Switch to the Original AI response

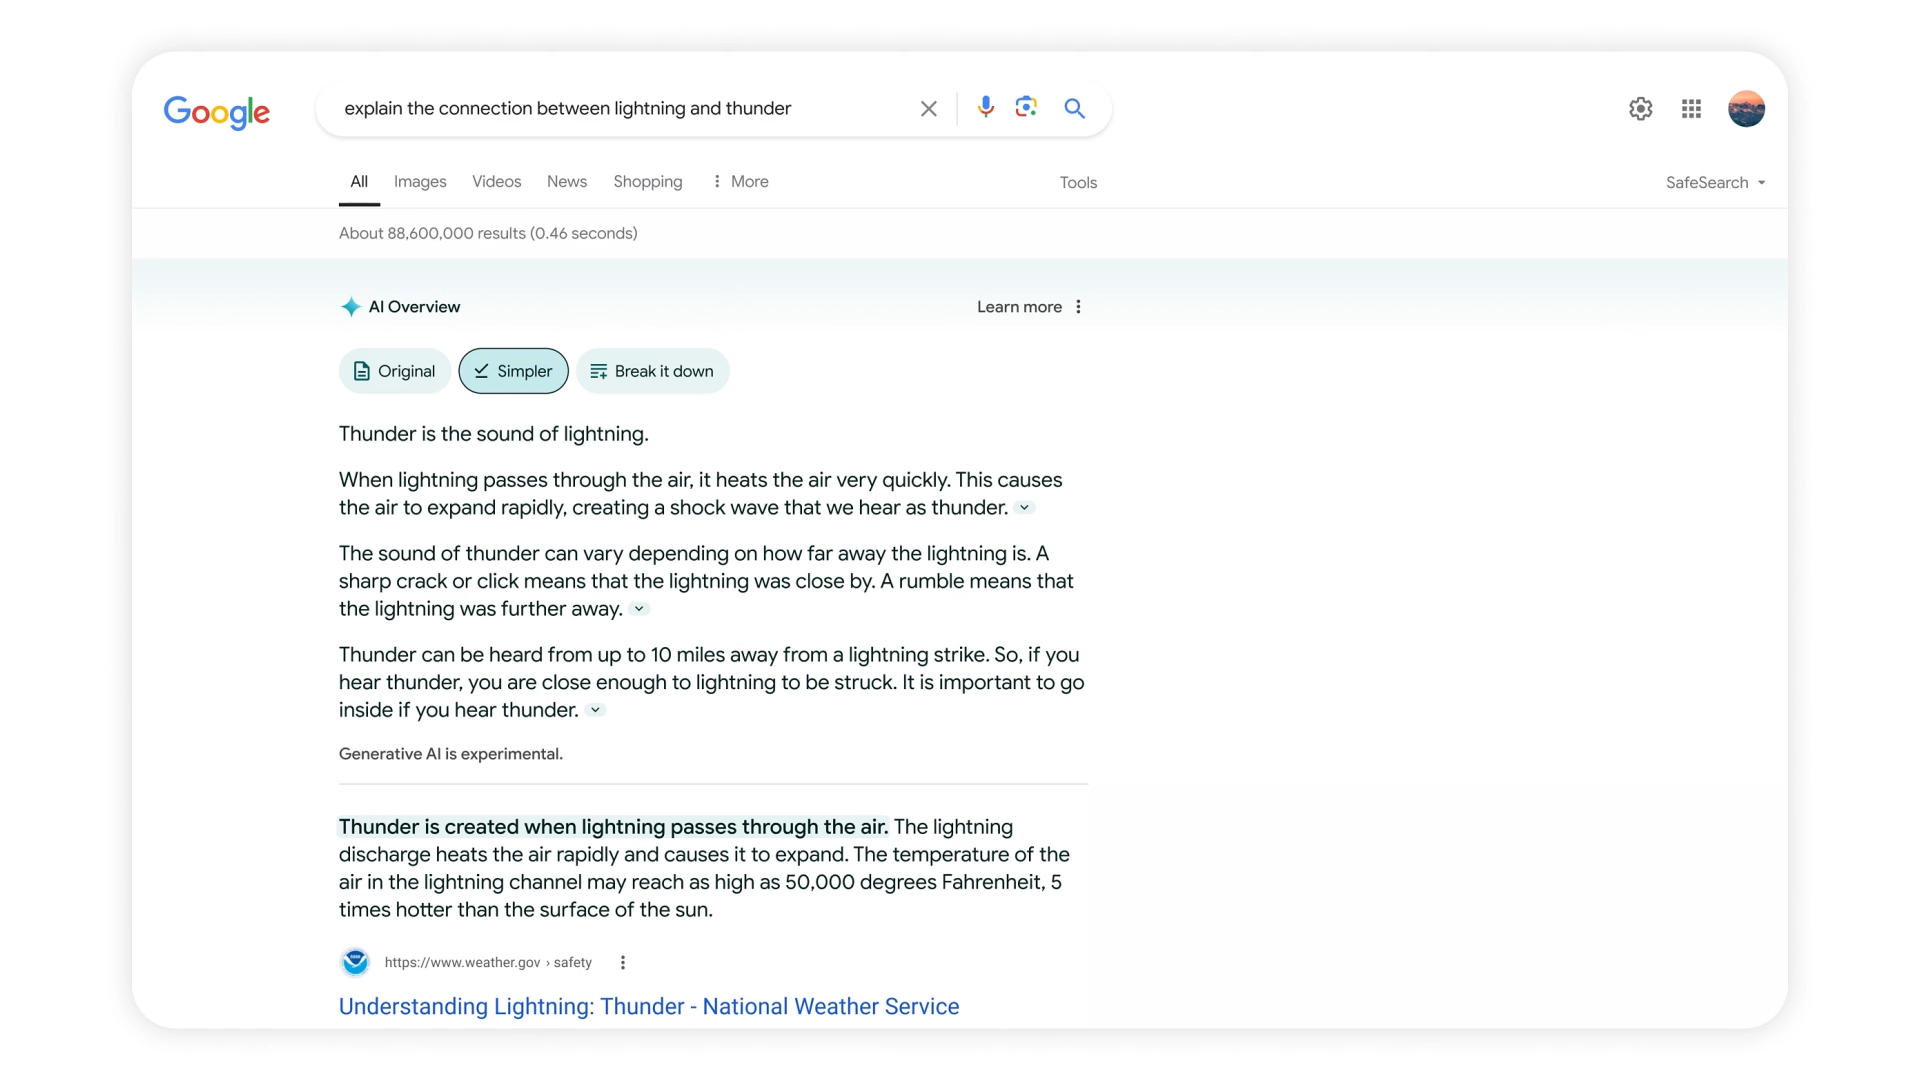(x=394, y=371)
